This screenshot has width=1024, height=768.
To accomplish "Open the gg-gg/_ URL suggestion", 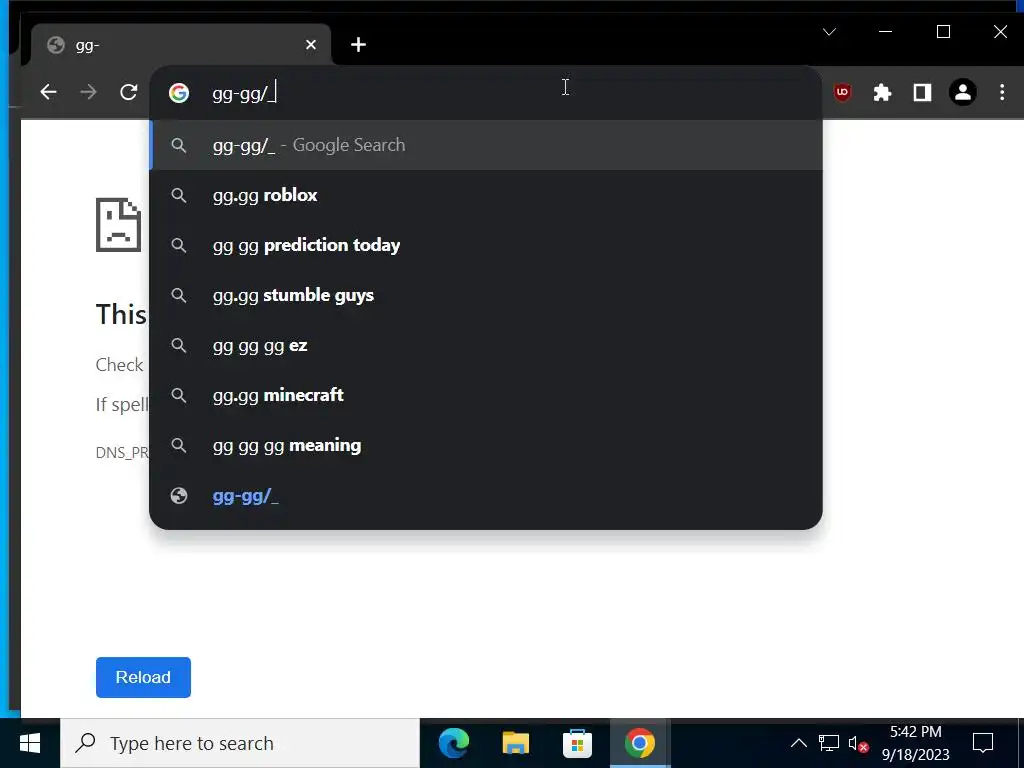I will [x=486, y=496].
